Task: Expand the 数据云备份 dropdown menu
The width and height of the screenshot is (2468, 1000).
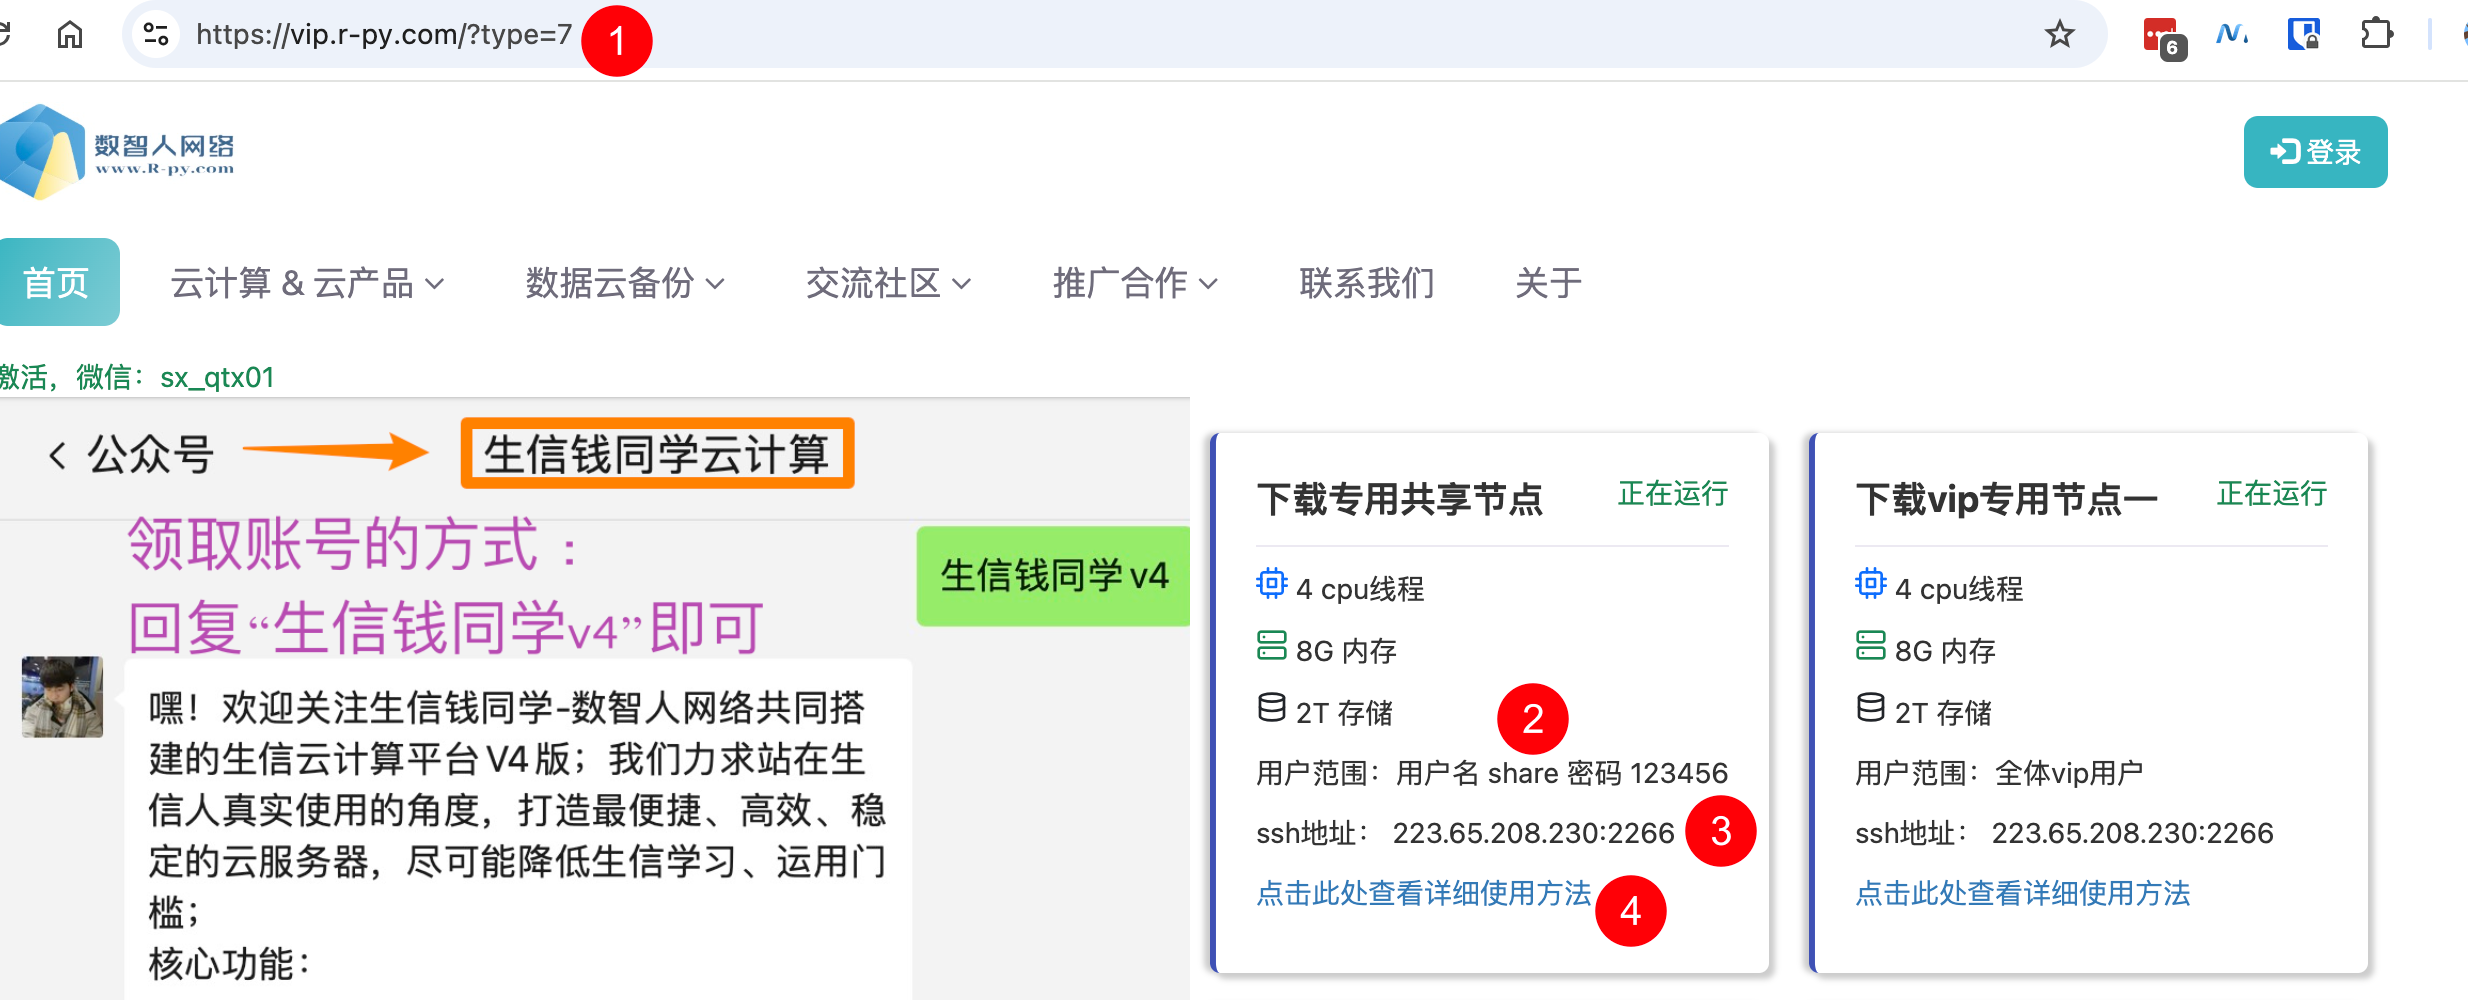Action: [x=624, y=284]
